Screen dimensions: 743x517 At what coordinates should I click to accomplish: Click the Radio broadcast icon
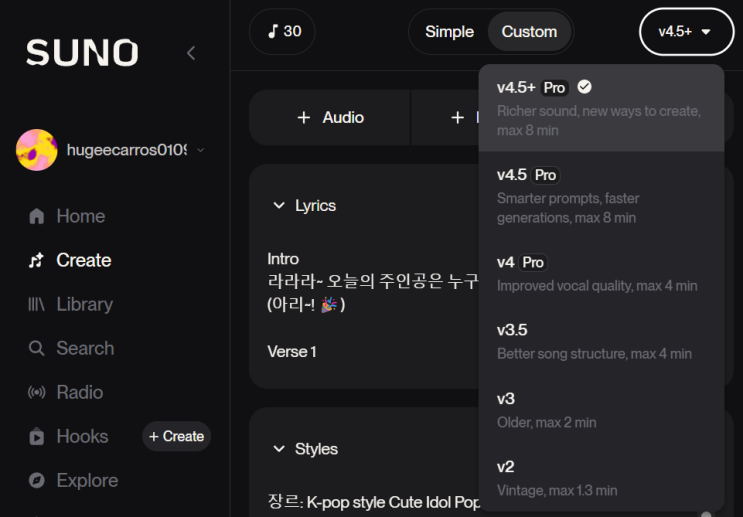tap(37, 392)
